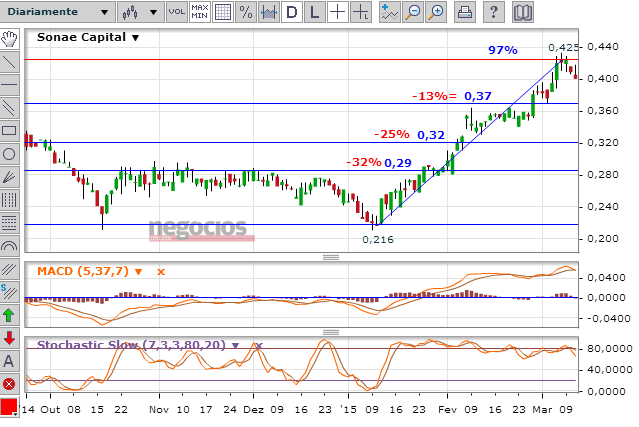The width and height of the screenshot is (639, 427).
Task: Click the splitter handle above Stochastic panel
Action: coord(331,332)
